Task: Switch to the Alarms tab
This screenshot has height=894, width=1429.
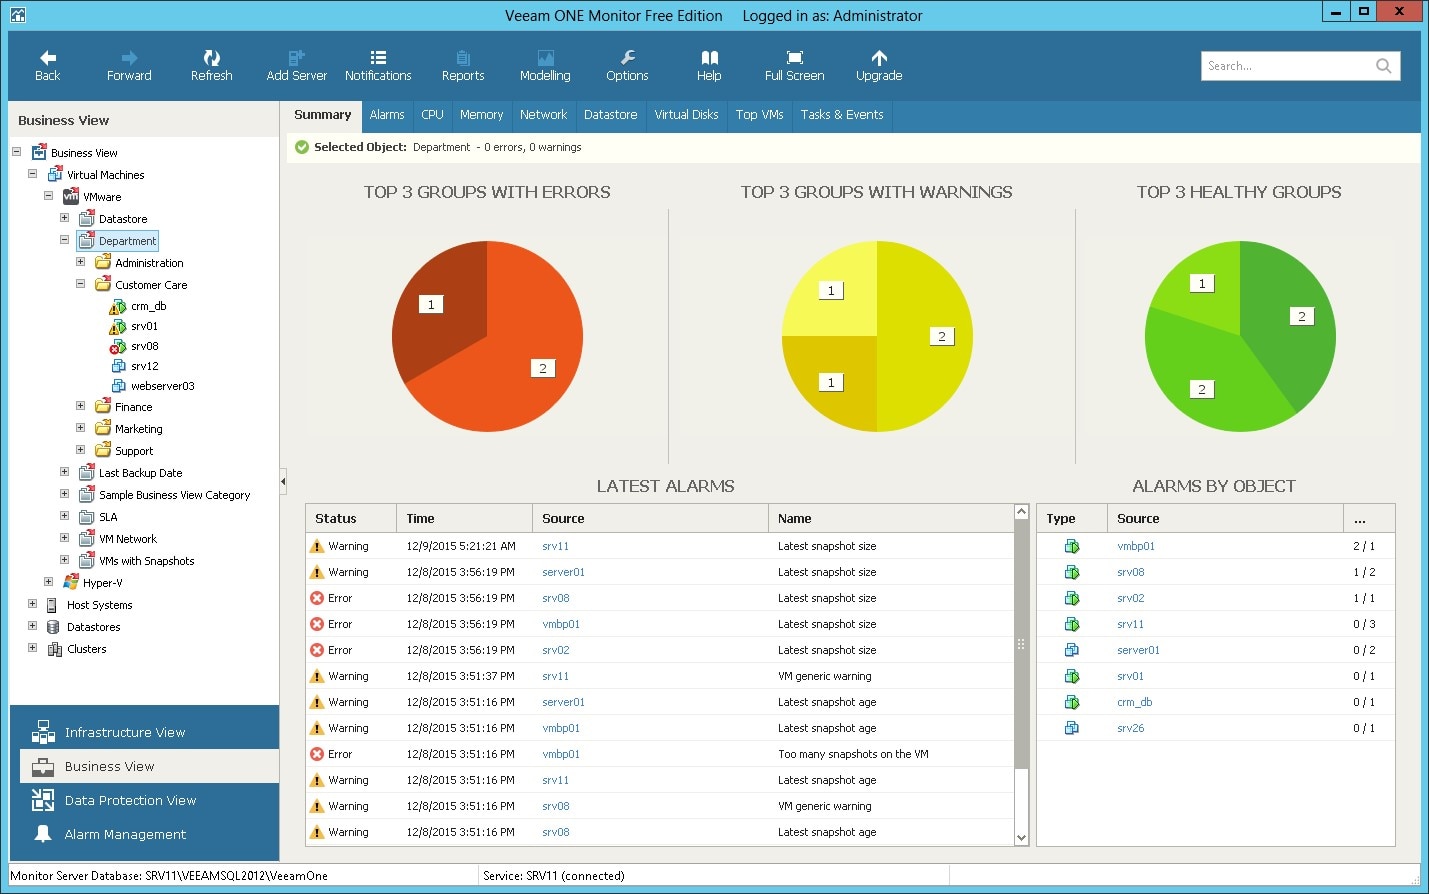Action: pyautogui.click(x=387, y=115)
